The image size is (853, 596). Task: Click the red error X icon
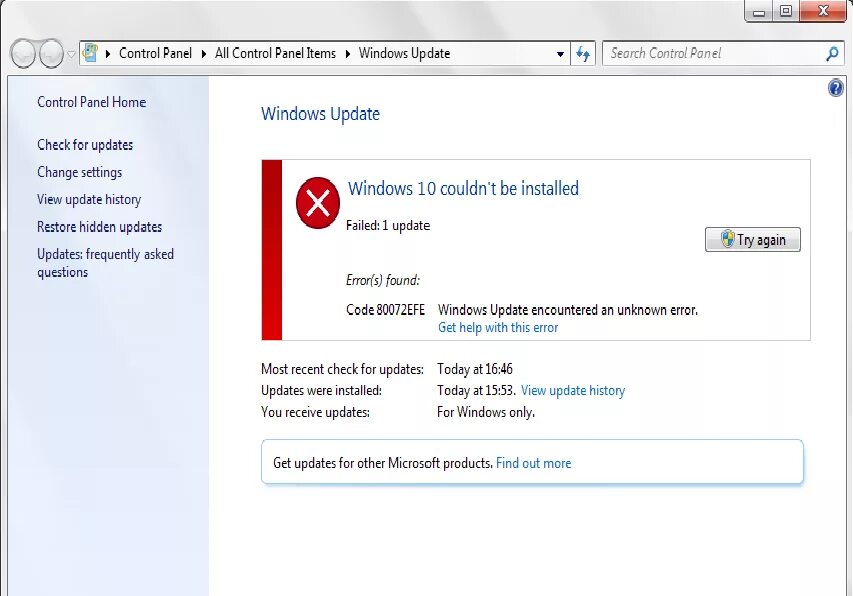click(318, 203)
